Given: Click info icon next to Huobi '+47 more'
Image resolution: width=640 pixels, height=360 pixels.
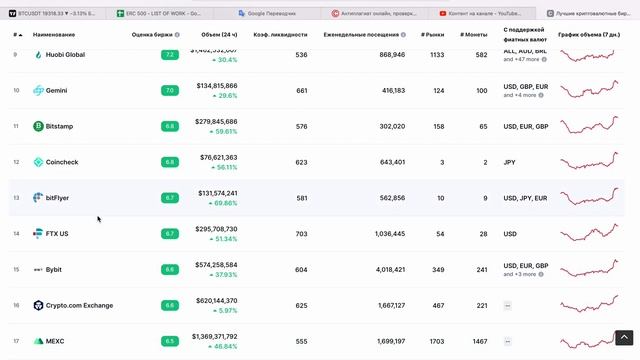Looking at the screenshot, I should [544, 60].
